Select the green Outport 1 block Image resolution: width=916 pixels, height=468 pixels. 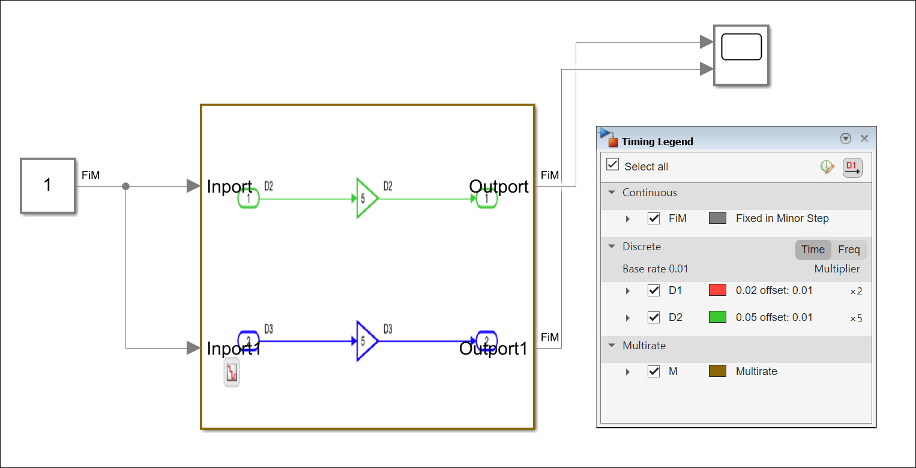[487, 199]
